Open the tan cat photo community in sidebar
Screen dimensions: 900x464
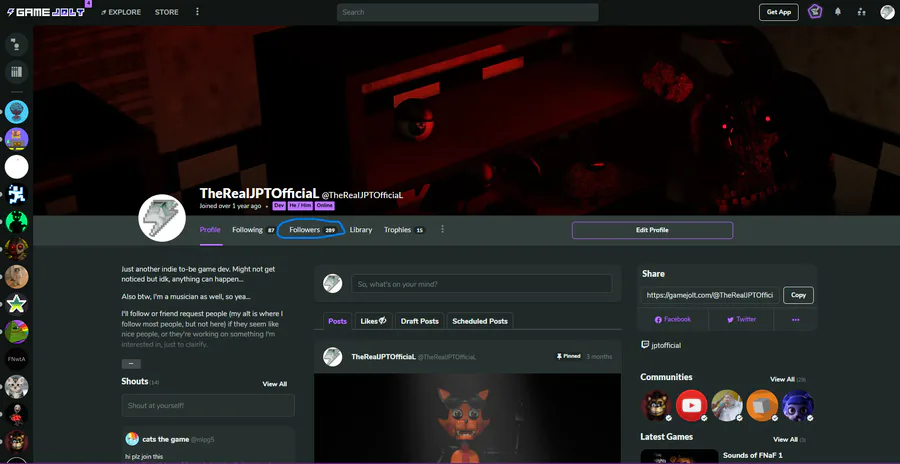[17, 277]
